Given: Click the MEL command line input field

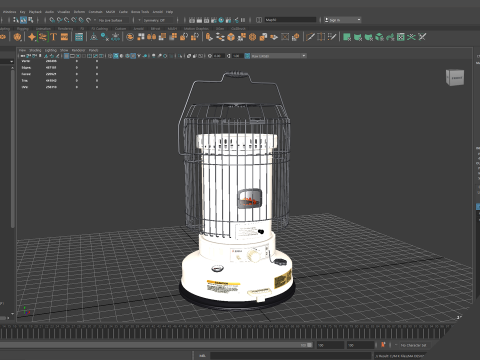Looking at the screenshot, I should coord(291,356).
